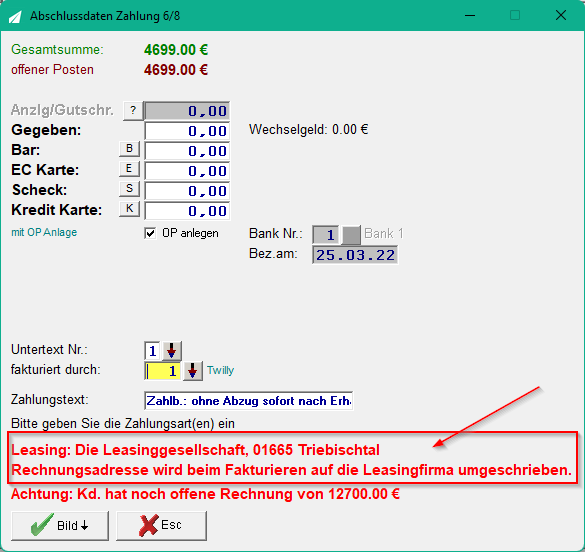This screenshot has height=552, width=585.
Task: Click the S shortcut button for Scheck
Action: (129, 188)
